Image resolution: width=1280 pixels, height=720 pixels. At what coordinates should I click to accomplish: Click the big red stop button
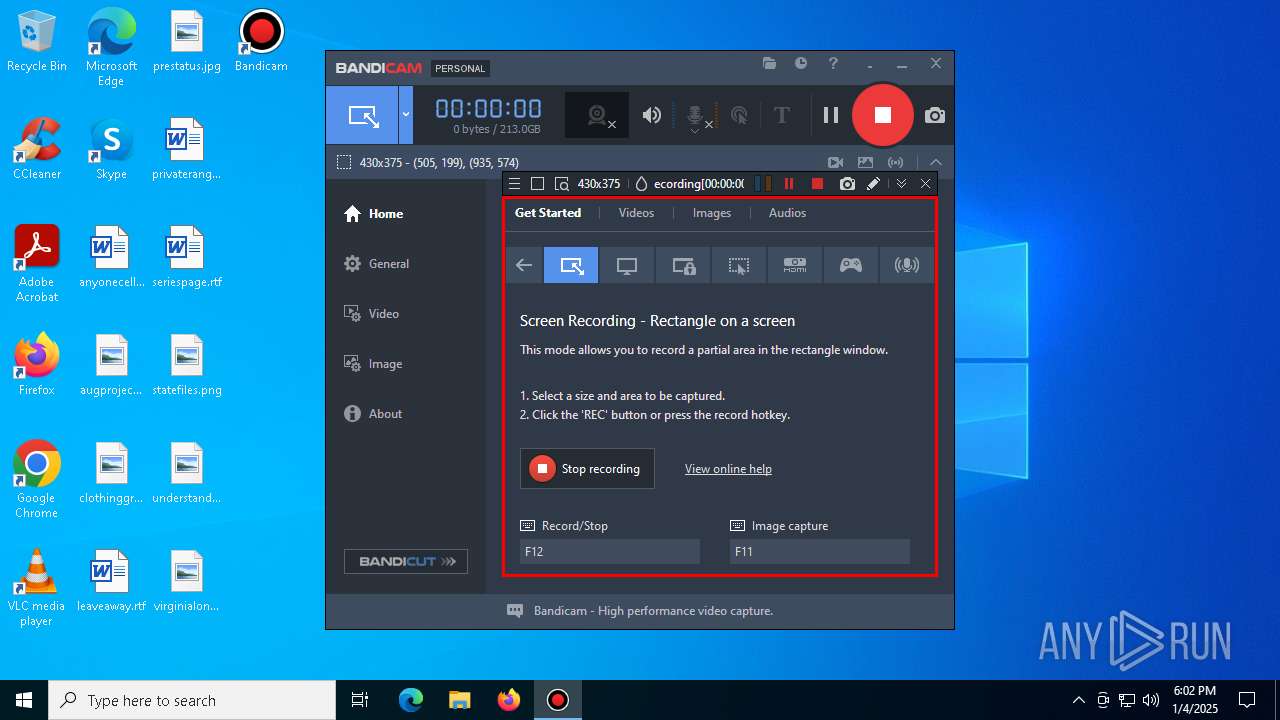[x=882, y=115]
